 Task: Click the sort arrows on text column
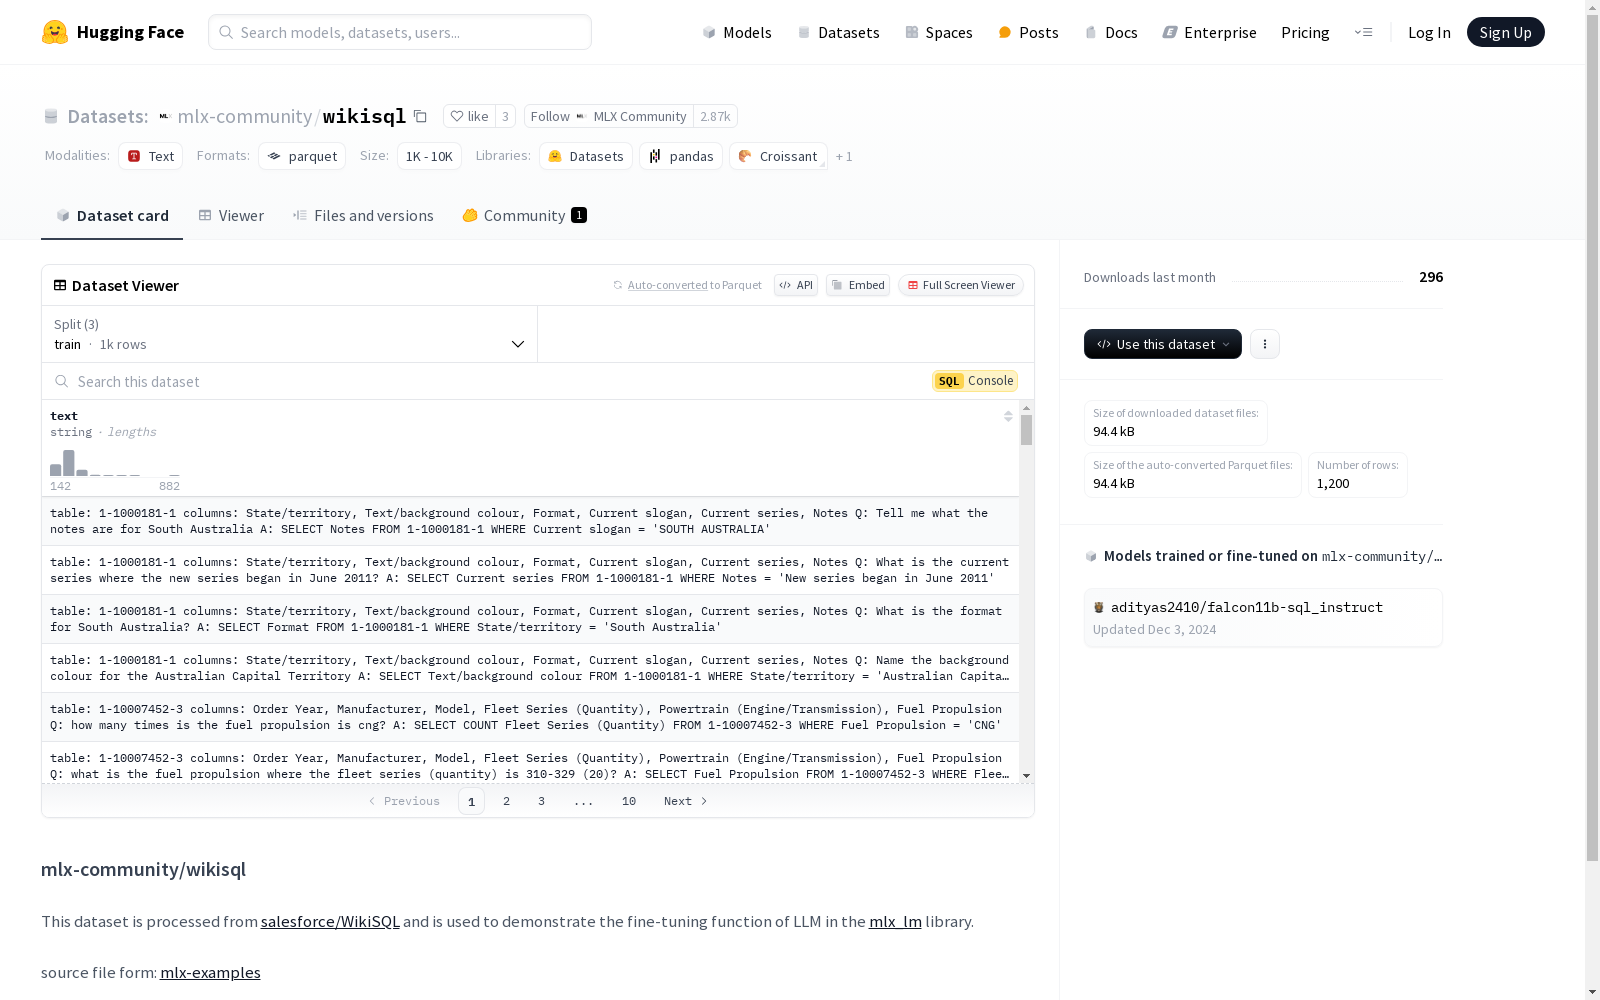[1008, 416]
